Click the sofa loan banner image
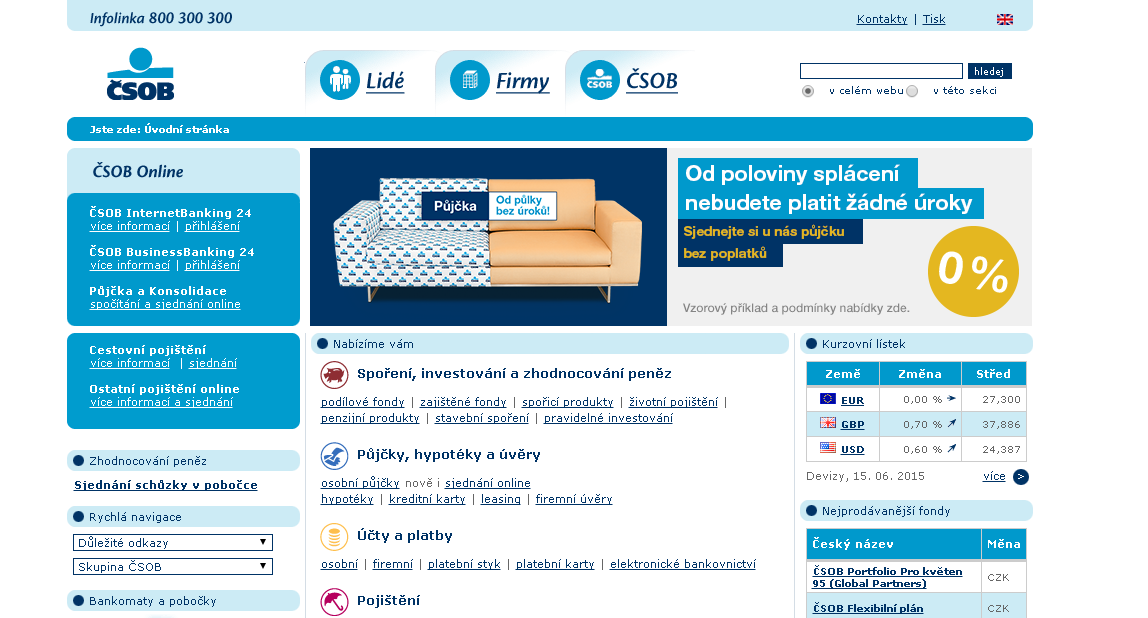Viewport: 1148px width, 618px height. click(x=488, y=237)
